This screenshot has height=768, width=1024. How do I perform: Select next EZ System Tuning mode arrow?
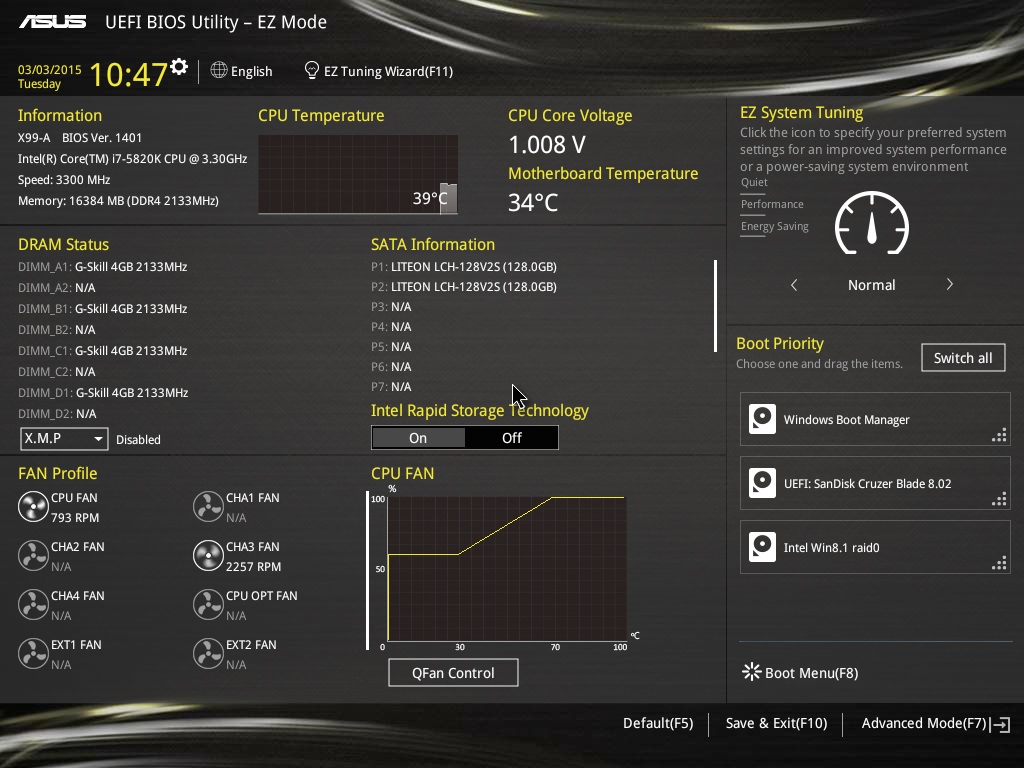point(950,285)
